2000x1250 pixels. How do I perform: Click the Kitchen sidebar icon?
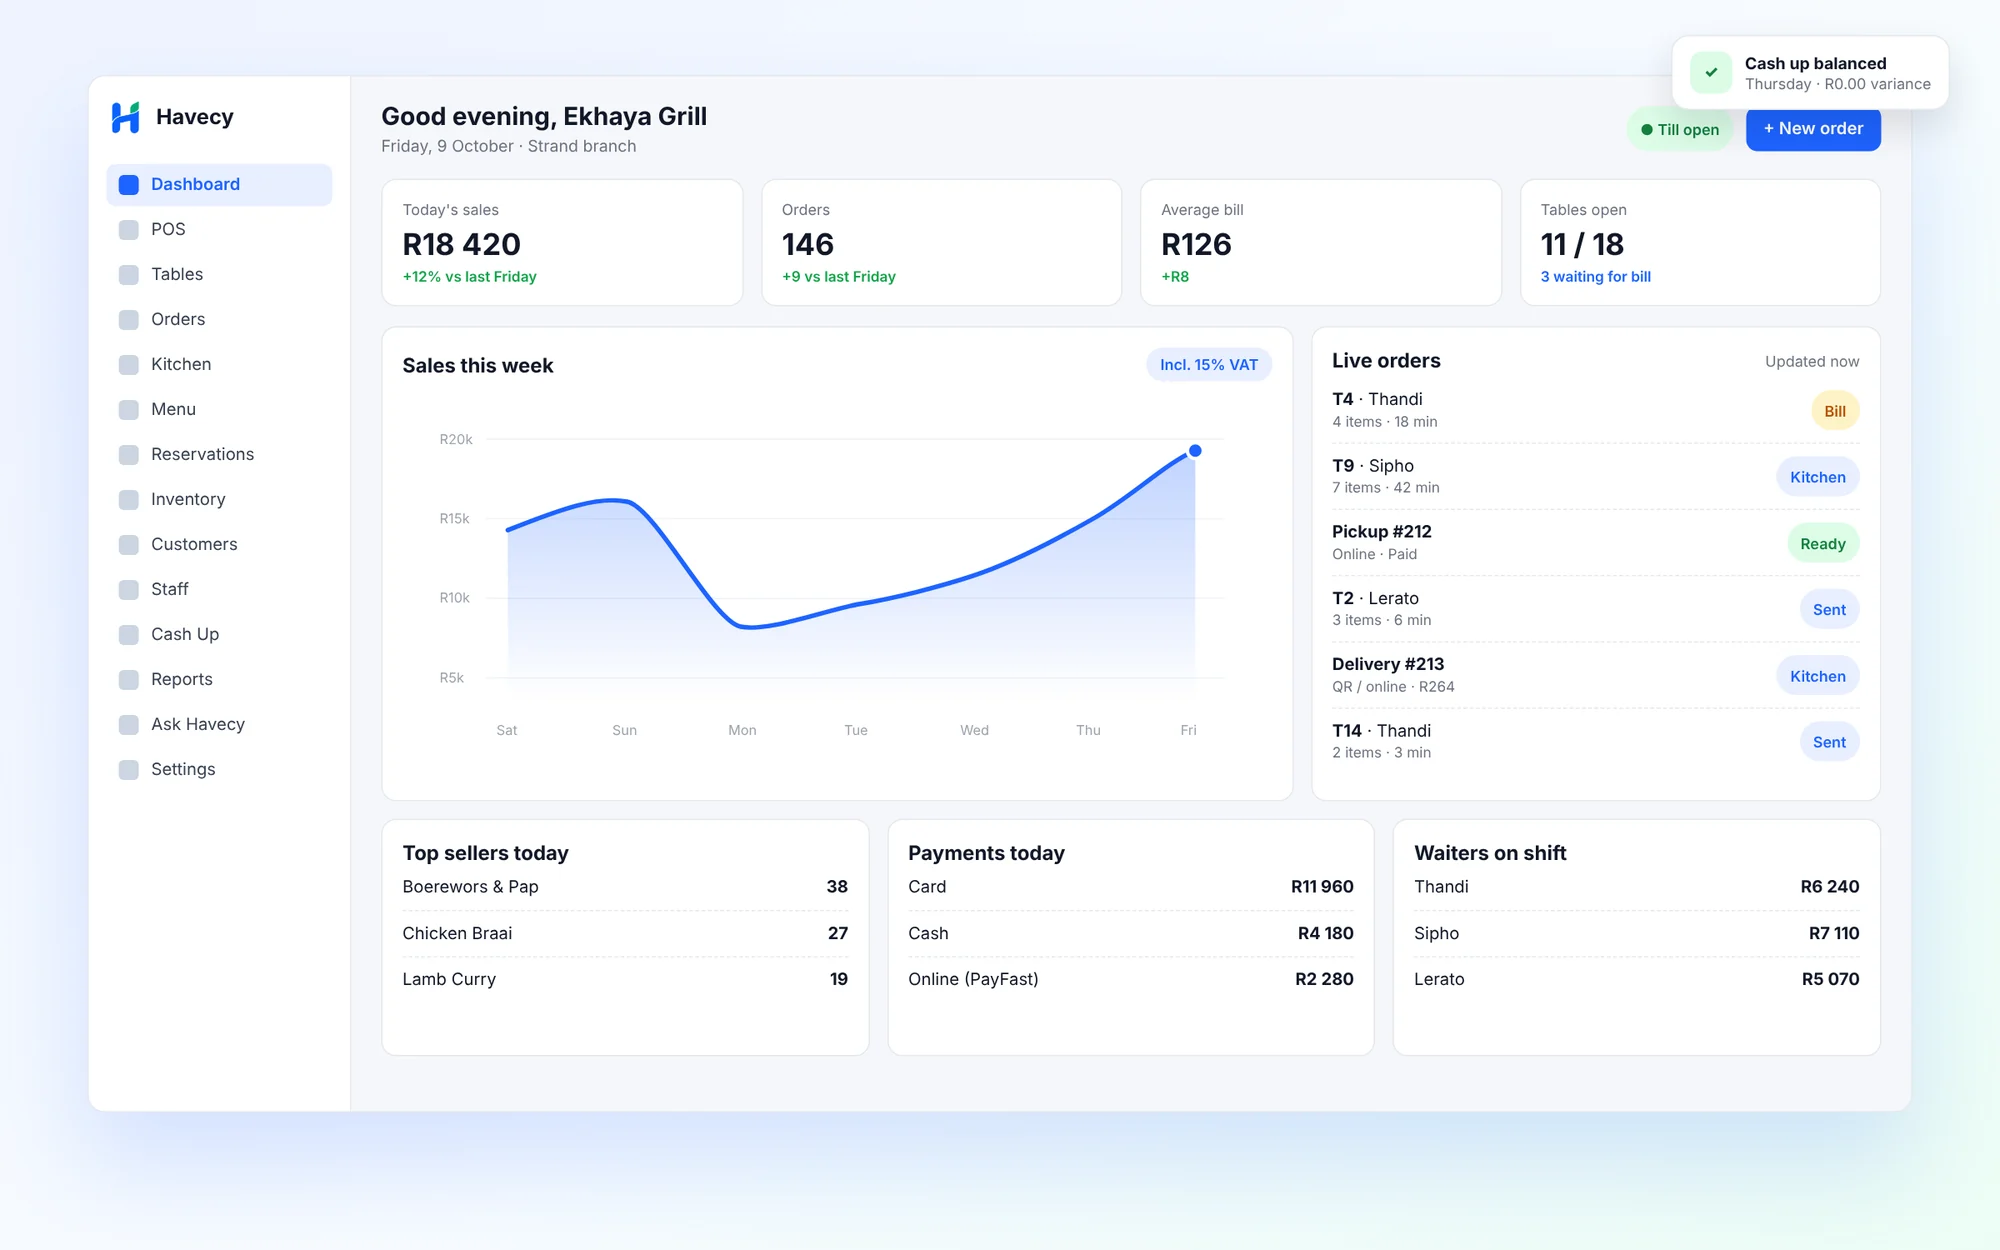pos(129,365)
